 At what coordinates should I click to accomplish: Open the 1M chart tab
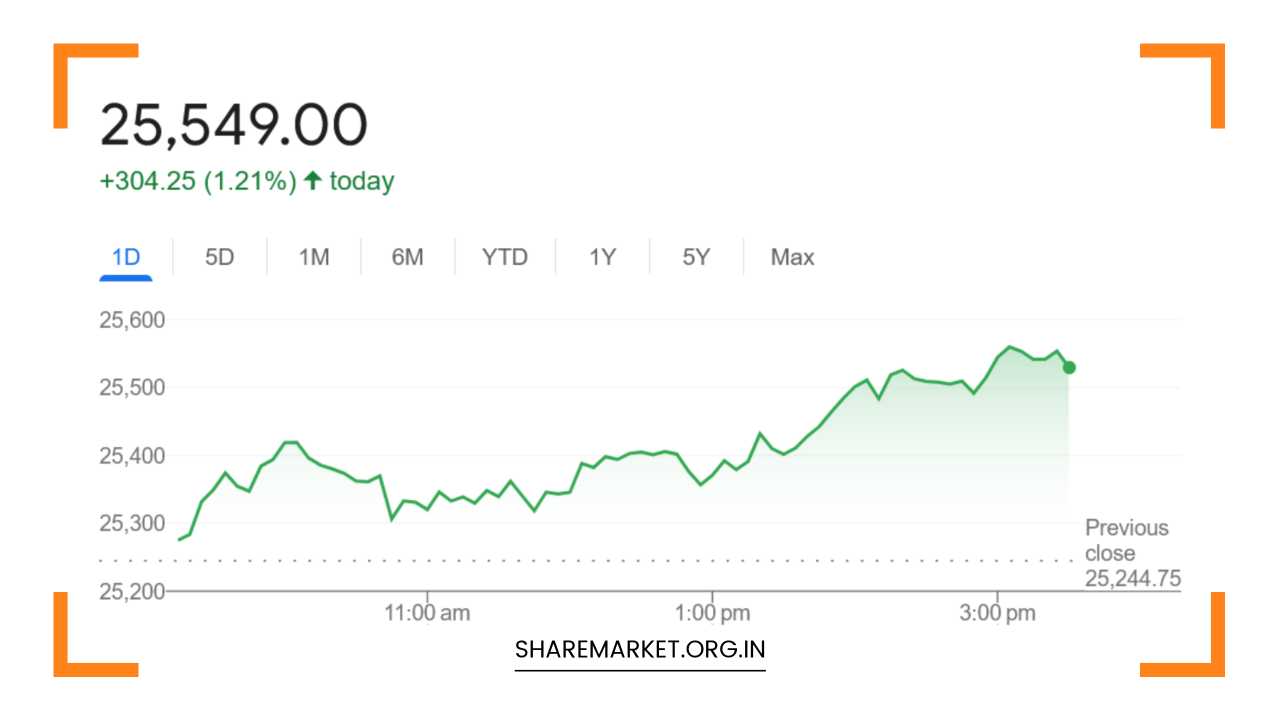(x=314, y=257)
